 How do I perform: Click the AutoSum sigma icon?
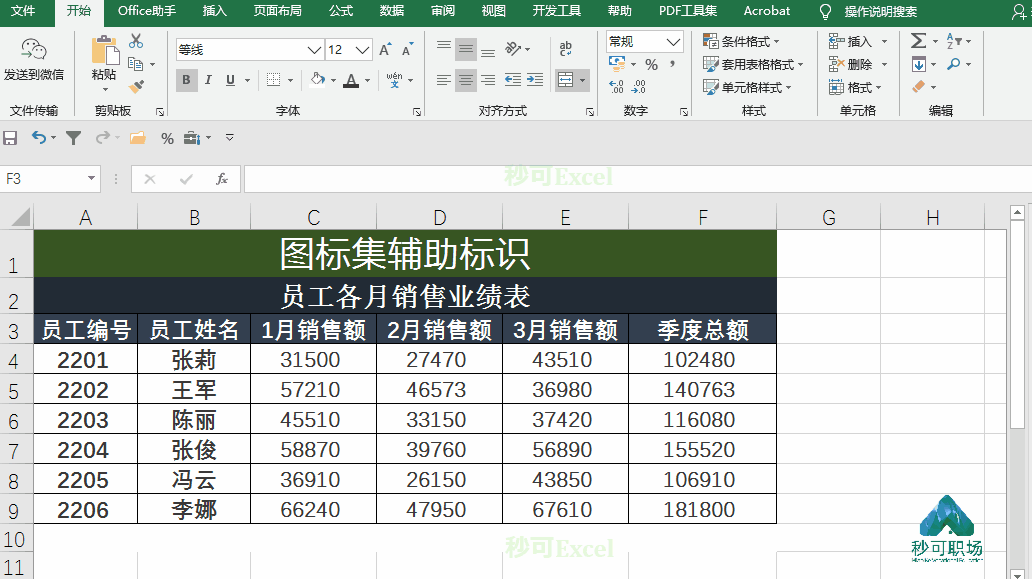tap(918, 41)
